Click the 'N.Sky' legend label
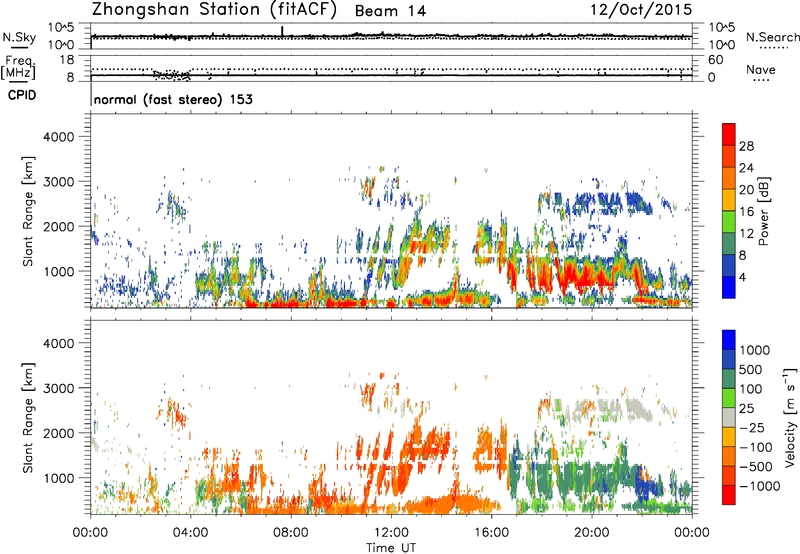This screenshot has height=554, width=800. pyautogui.click(x=19, y=37)
